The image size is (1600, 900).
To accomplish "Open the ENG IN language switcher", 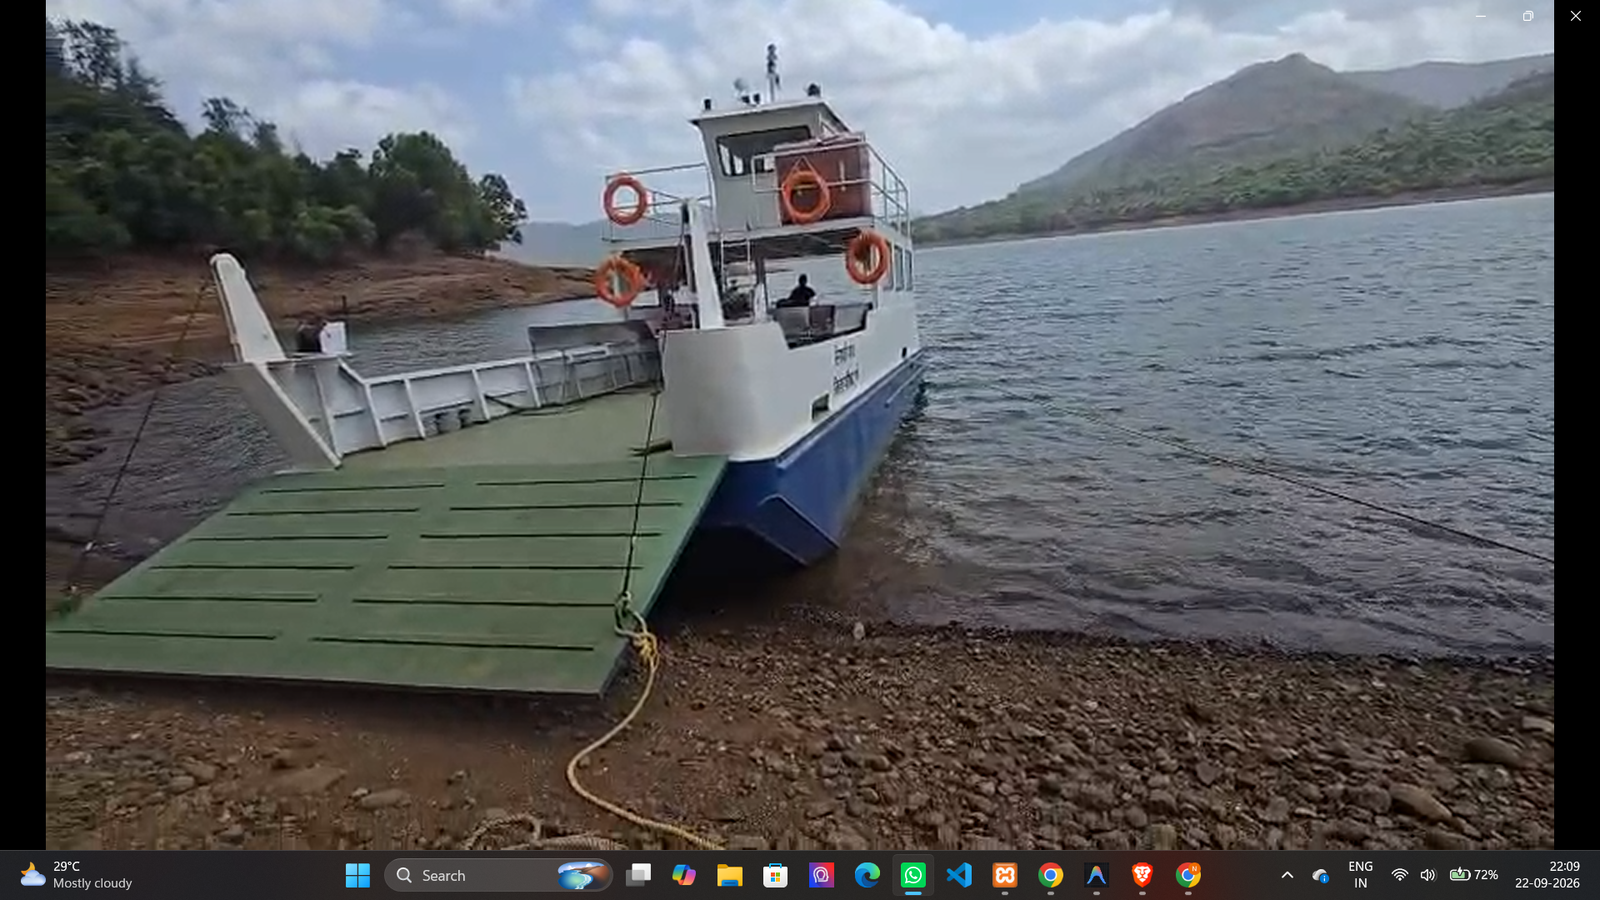I will tap(1360, 875).
